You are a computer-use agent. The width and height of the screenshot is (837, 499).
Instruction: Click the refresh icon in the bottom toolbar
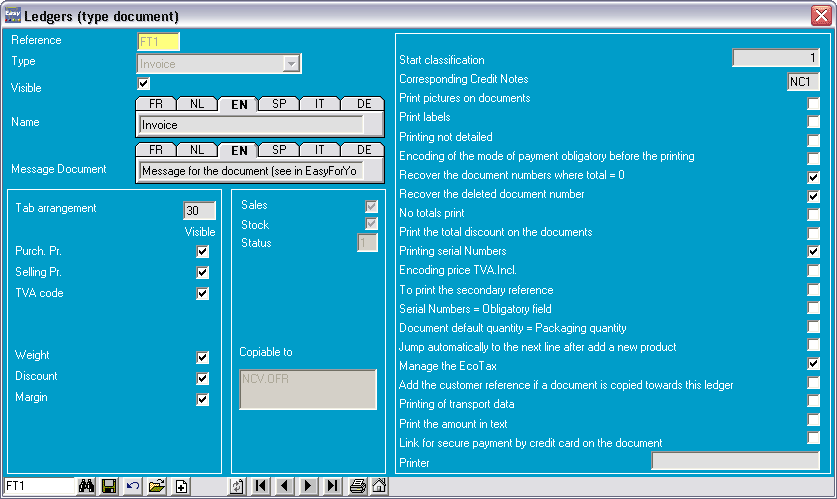pyautogui.click(x=237, y=487)
